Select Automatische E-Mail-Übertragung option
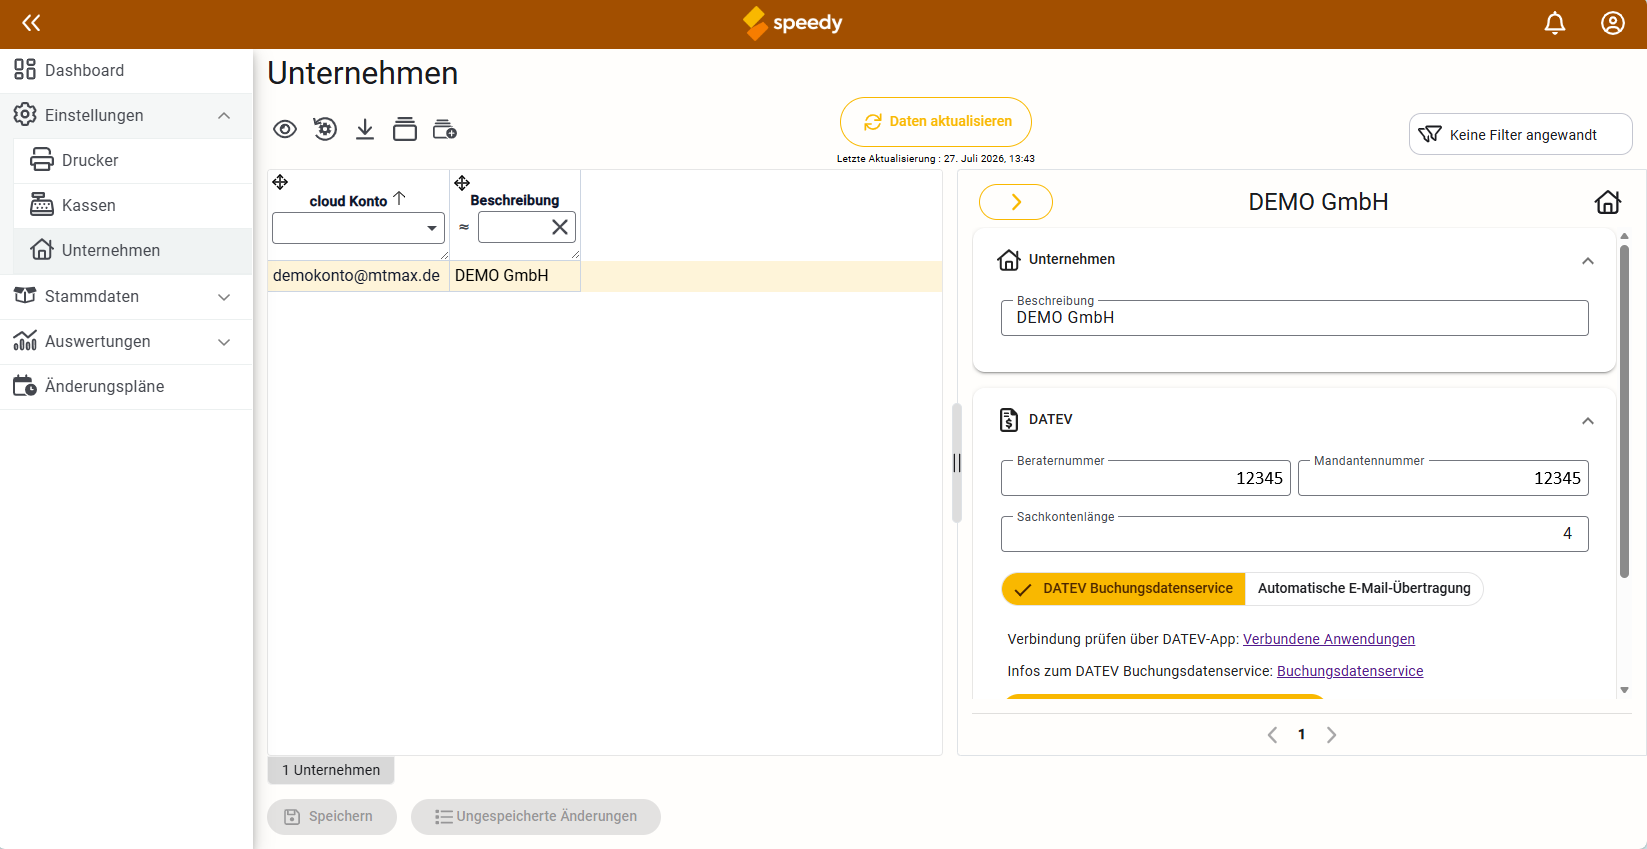 [1364, 589]
